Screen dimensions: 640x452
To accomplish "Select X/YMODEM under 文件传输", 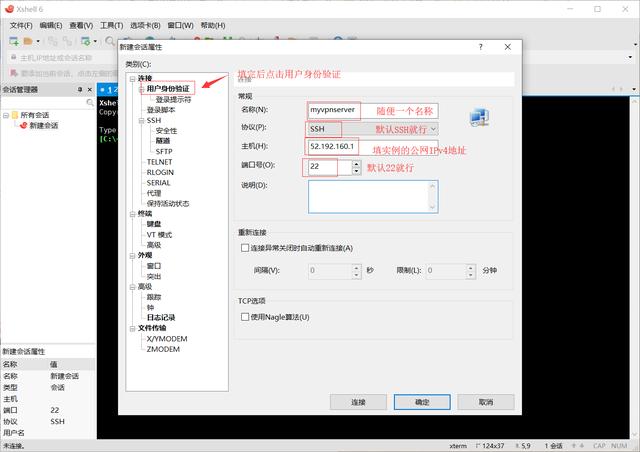I will pyautogui.click(x=167, y=338).
